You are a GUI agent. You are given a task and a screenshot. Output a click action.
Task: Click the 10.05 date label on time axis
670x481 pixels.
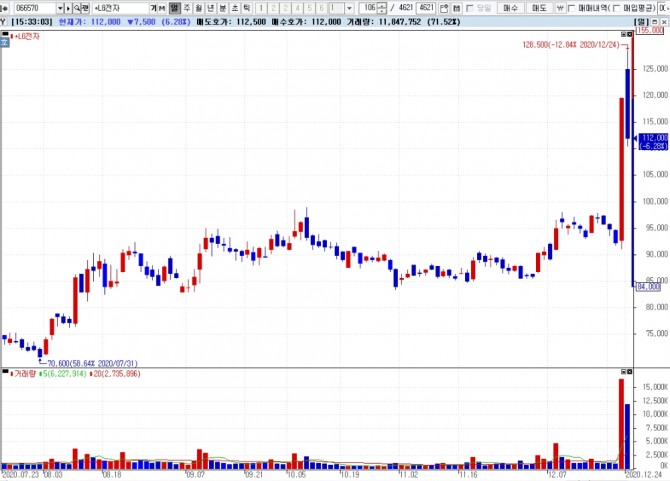296,474
